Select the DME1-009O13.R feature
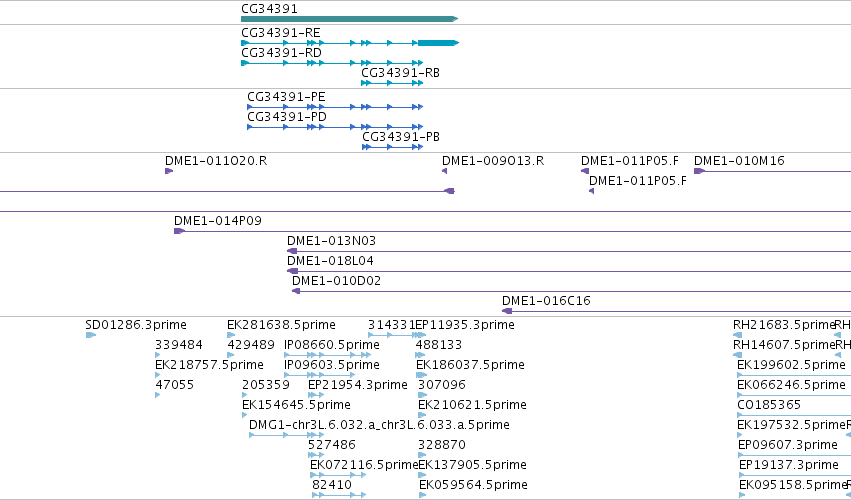Screen dimensions: 851x500 (x=444, y=171)
